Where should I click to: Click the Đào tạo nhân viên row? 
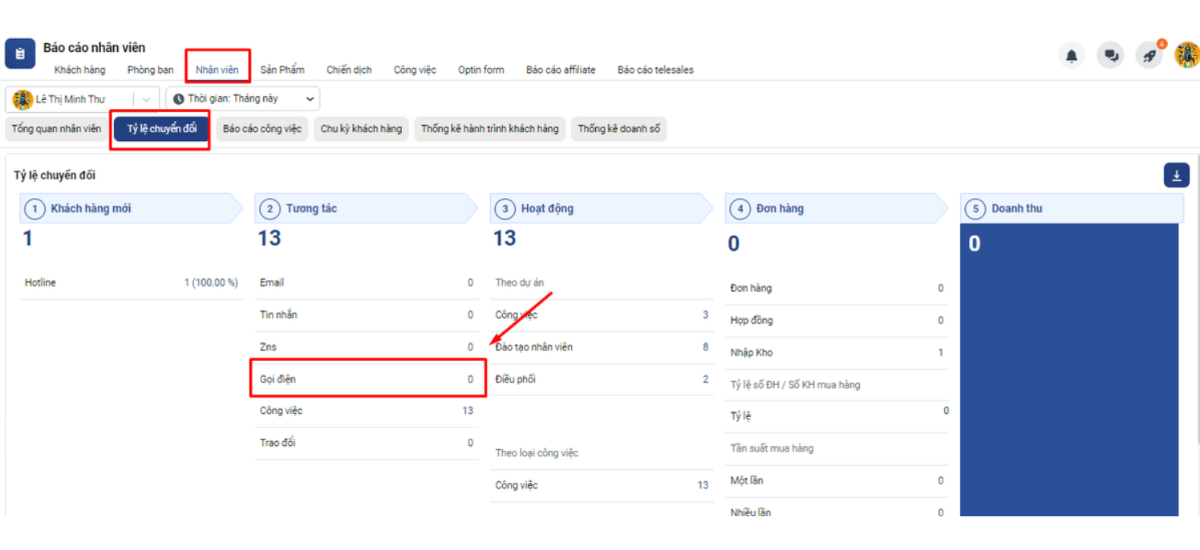(x=601, y=347)
